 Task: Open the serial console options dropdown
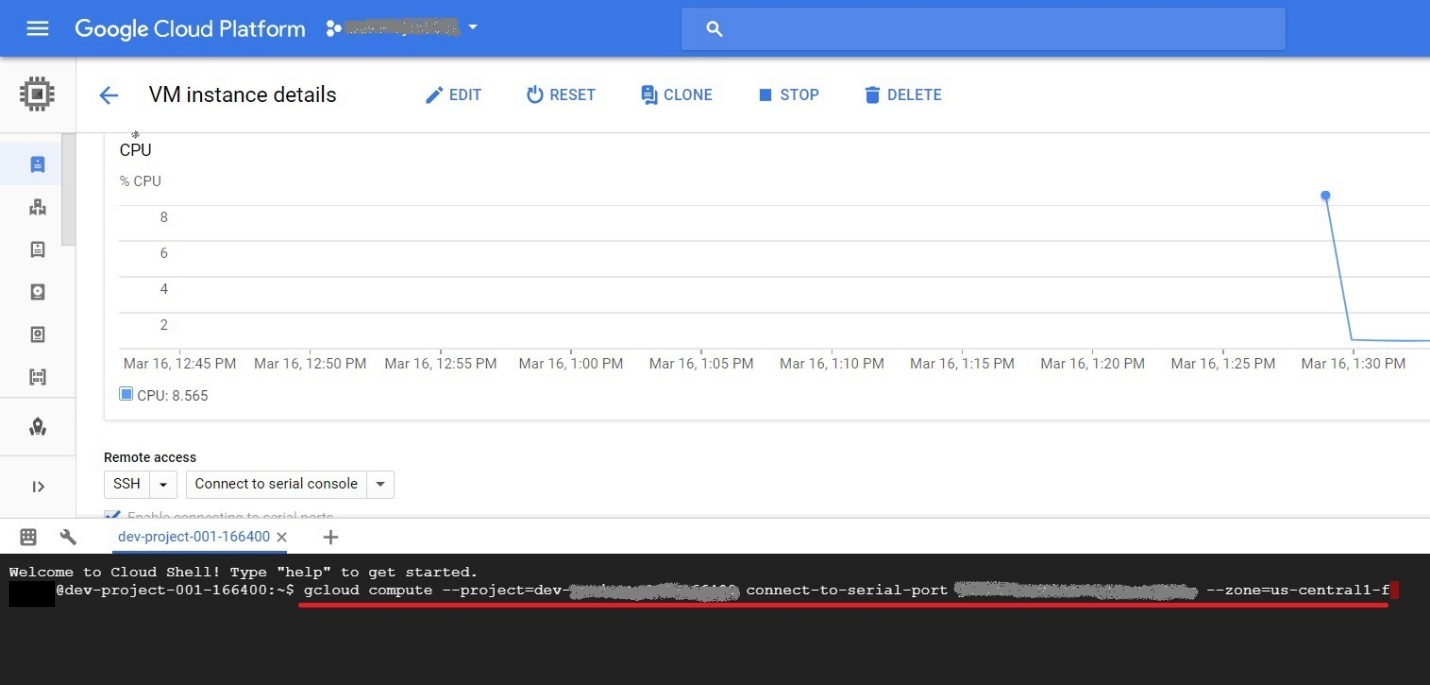point(380,483)
